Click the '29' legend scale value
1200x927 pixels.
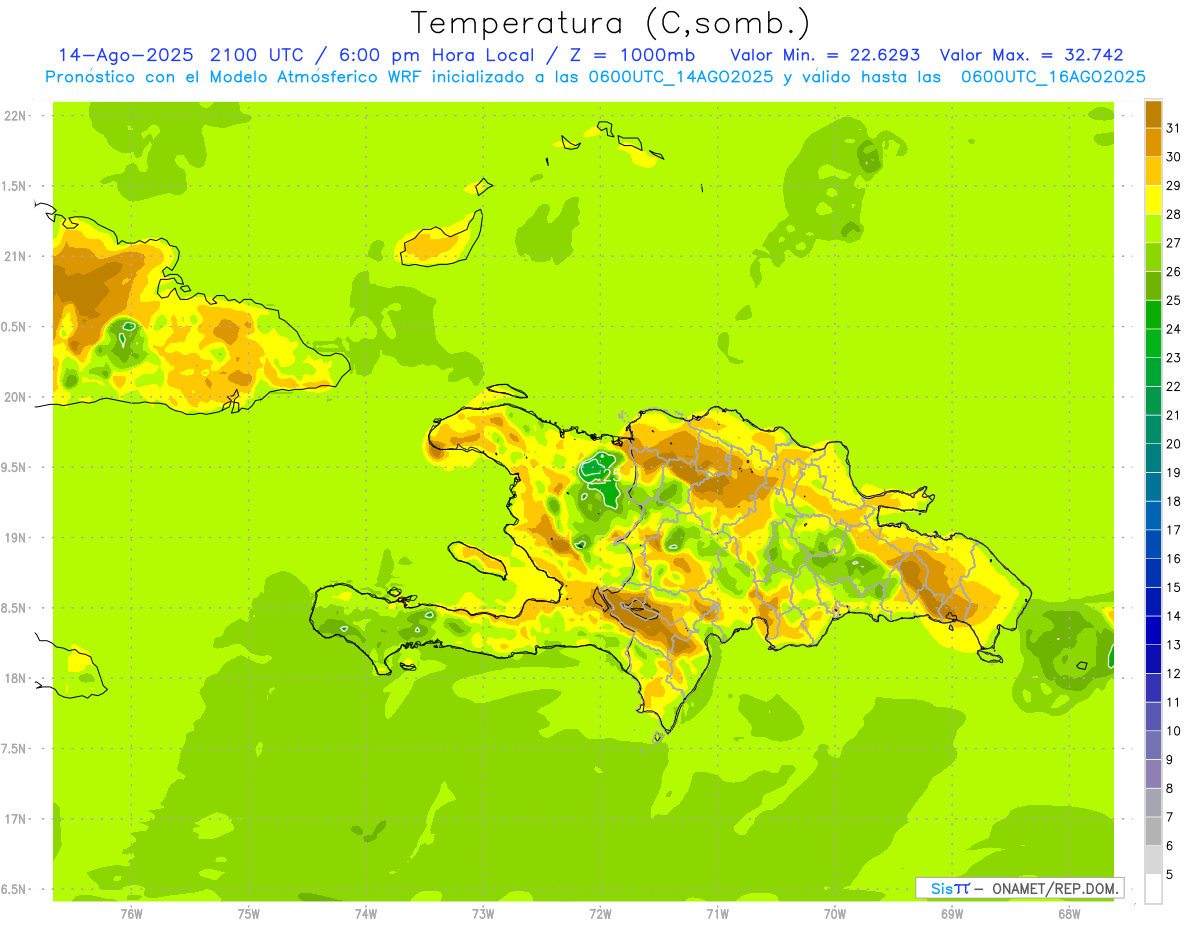tap(1174, 185)
